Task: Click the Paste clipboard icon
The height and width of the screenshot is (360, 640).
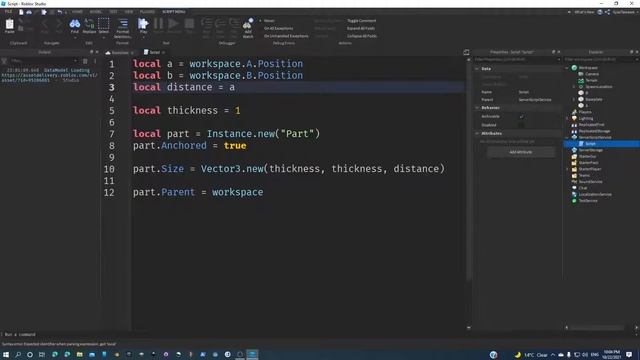Action: [x=9, y=25]
